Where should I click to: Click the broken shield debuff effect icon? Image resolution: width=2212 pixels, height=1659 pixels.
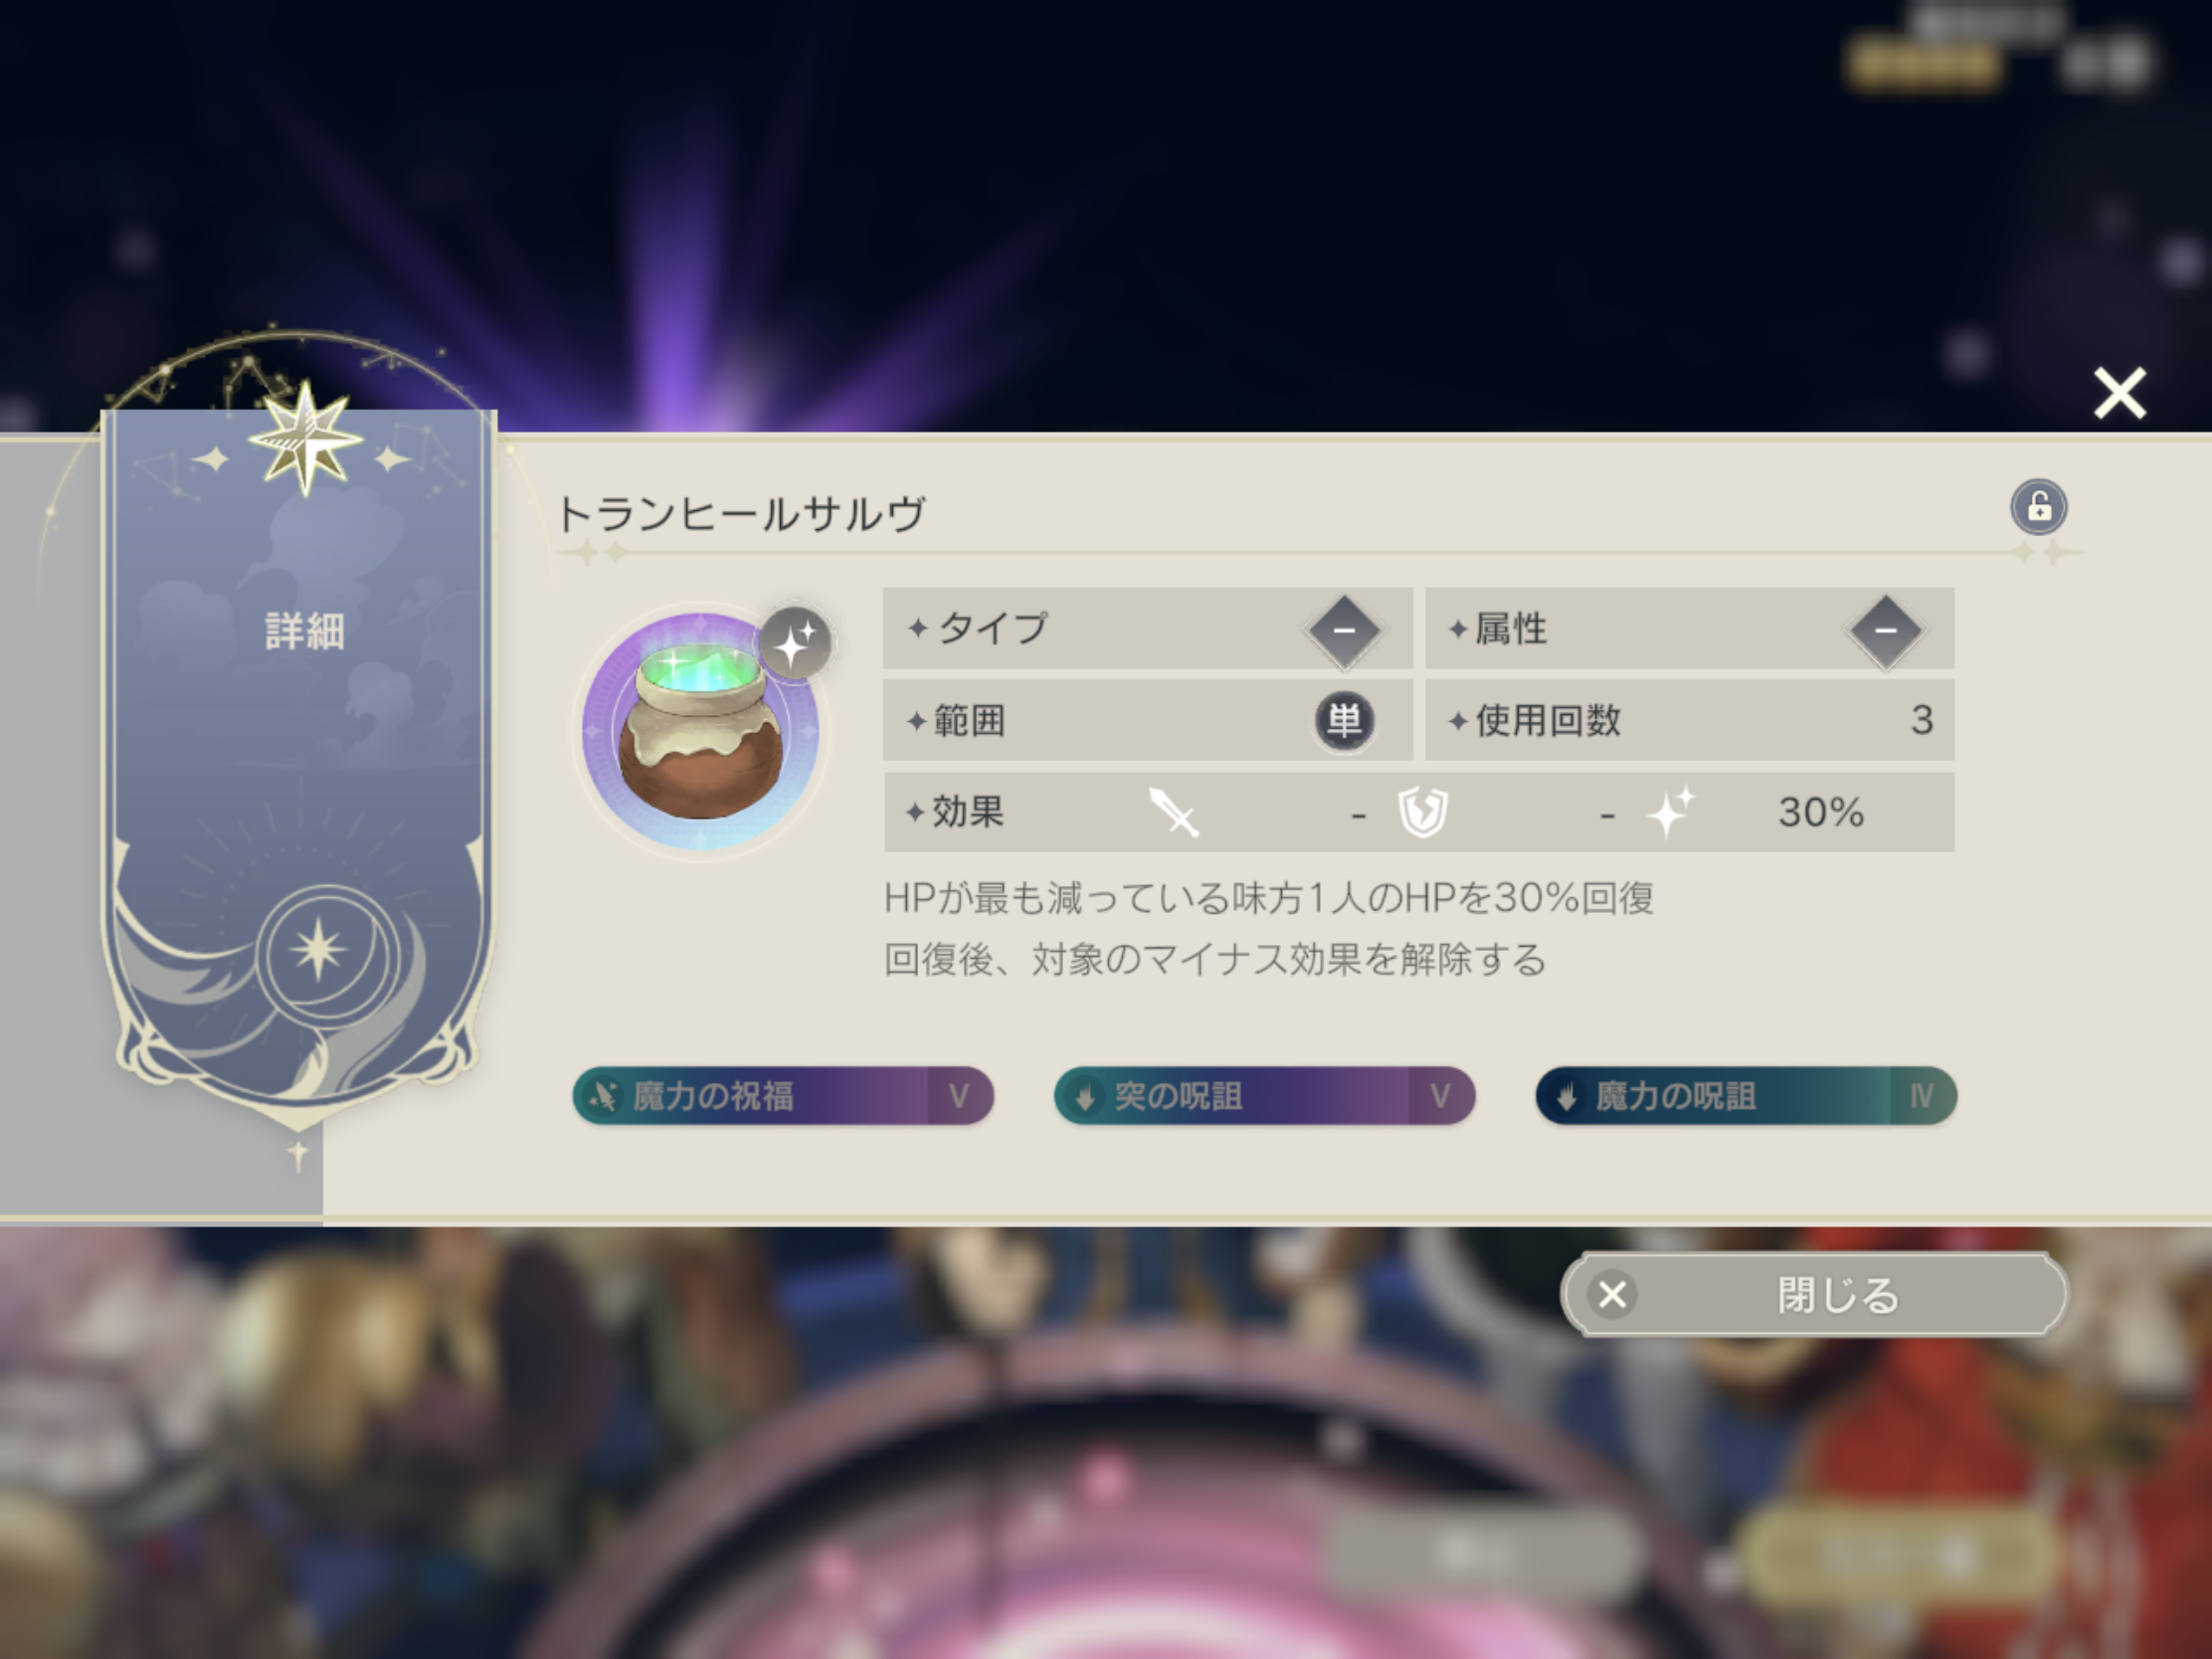[1423, 812]
